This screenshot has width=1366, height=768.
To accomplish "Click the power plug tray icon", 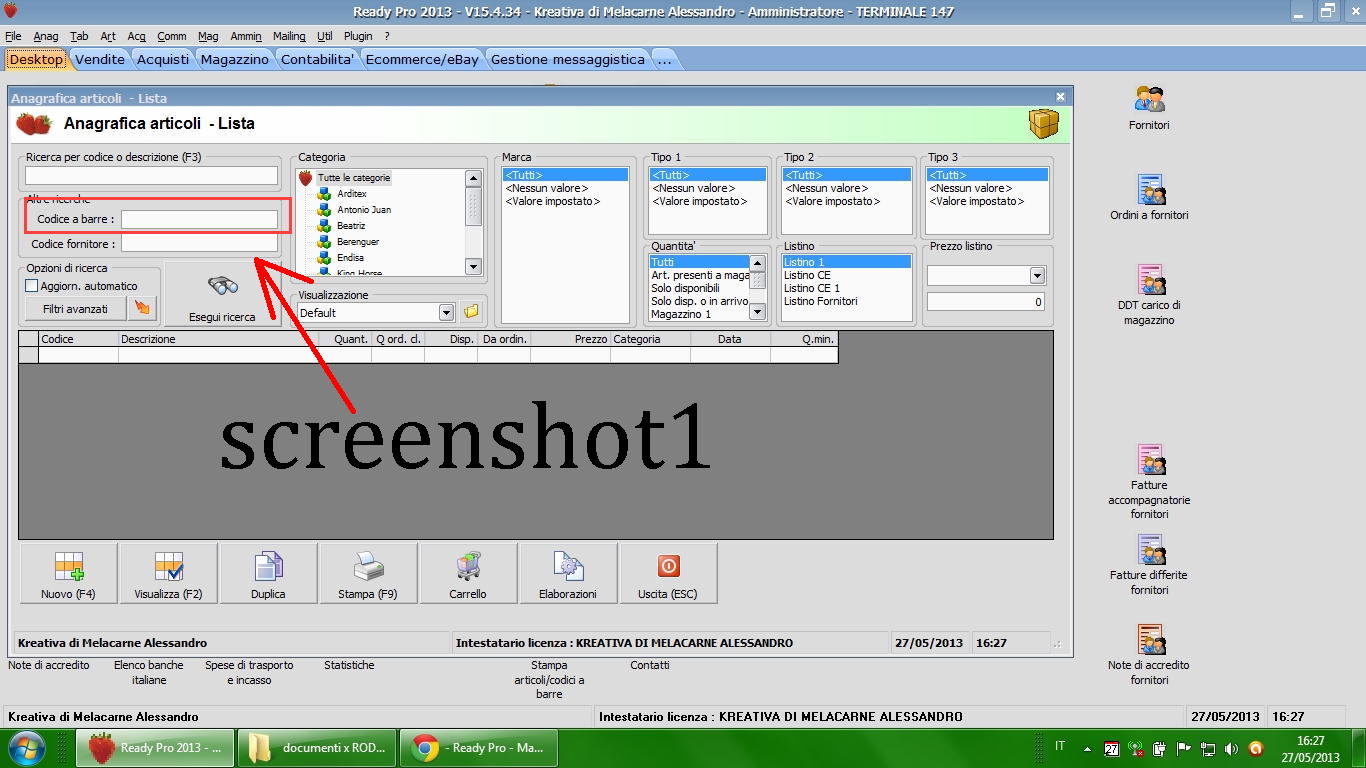I will 1160,748.
